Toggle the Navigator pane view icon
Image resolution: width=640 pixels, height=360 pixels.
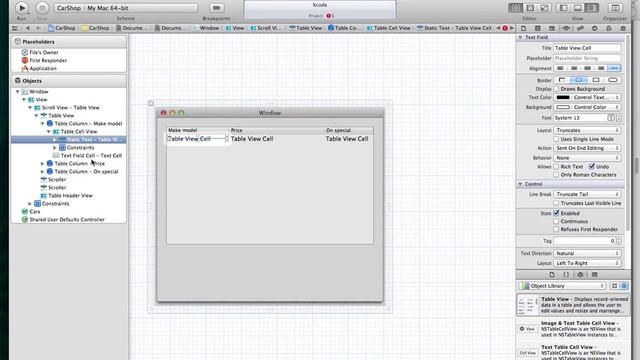click(x=564, y=8)
